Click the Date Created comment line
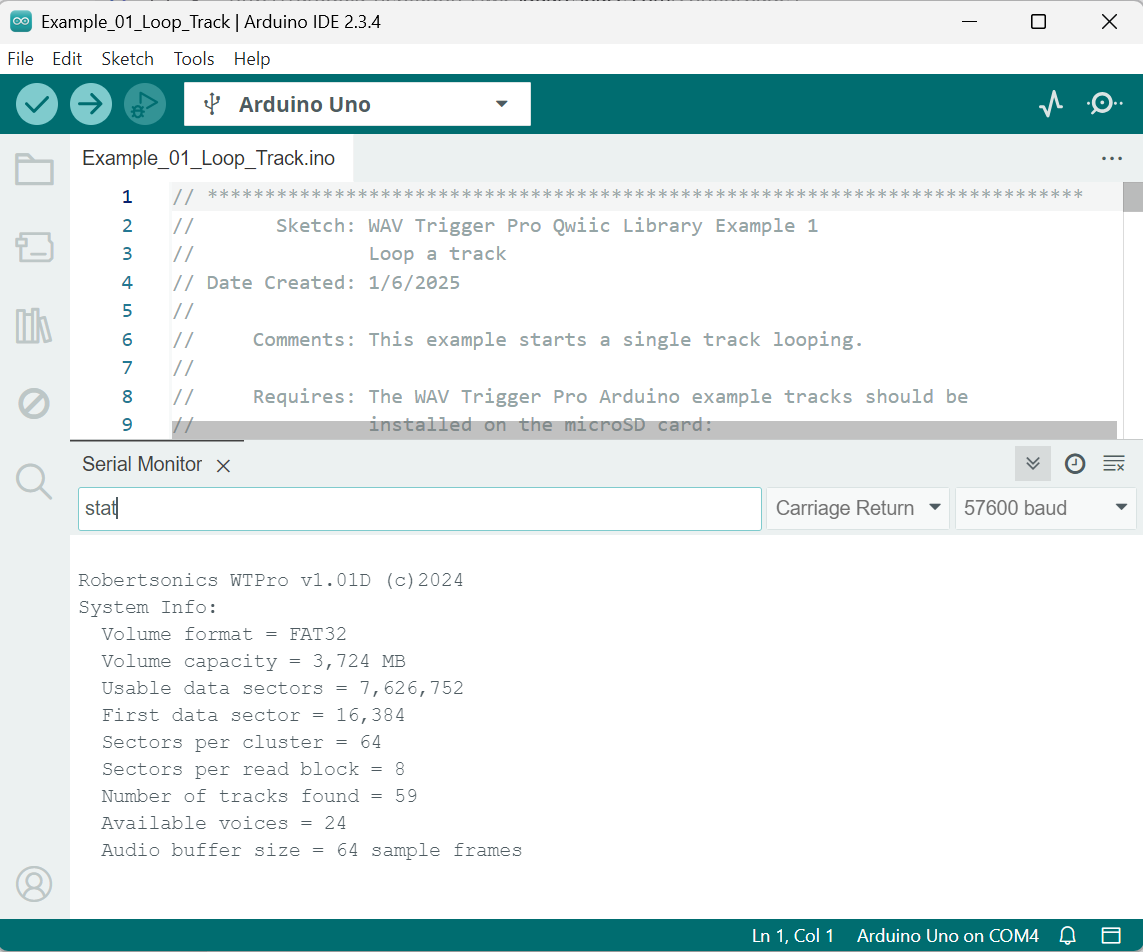Screen dimensions: 1143x952 (x=316, y=282)
